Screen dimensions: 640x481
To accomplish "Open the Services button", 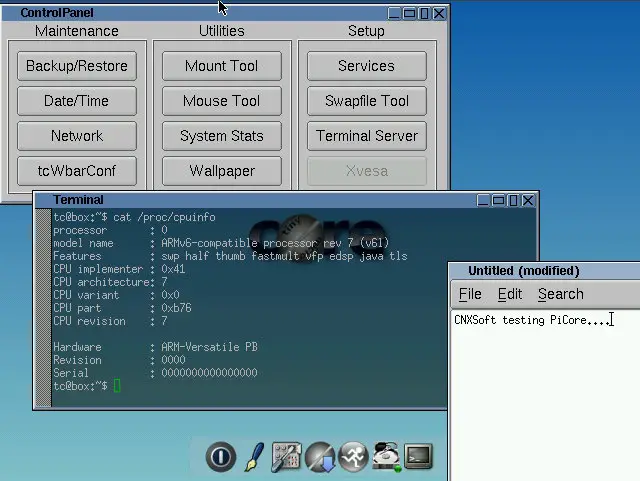I will click(367, 66).
